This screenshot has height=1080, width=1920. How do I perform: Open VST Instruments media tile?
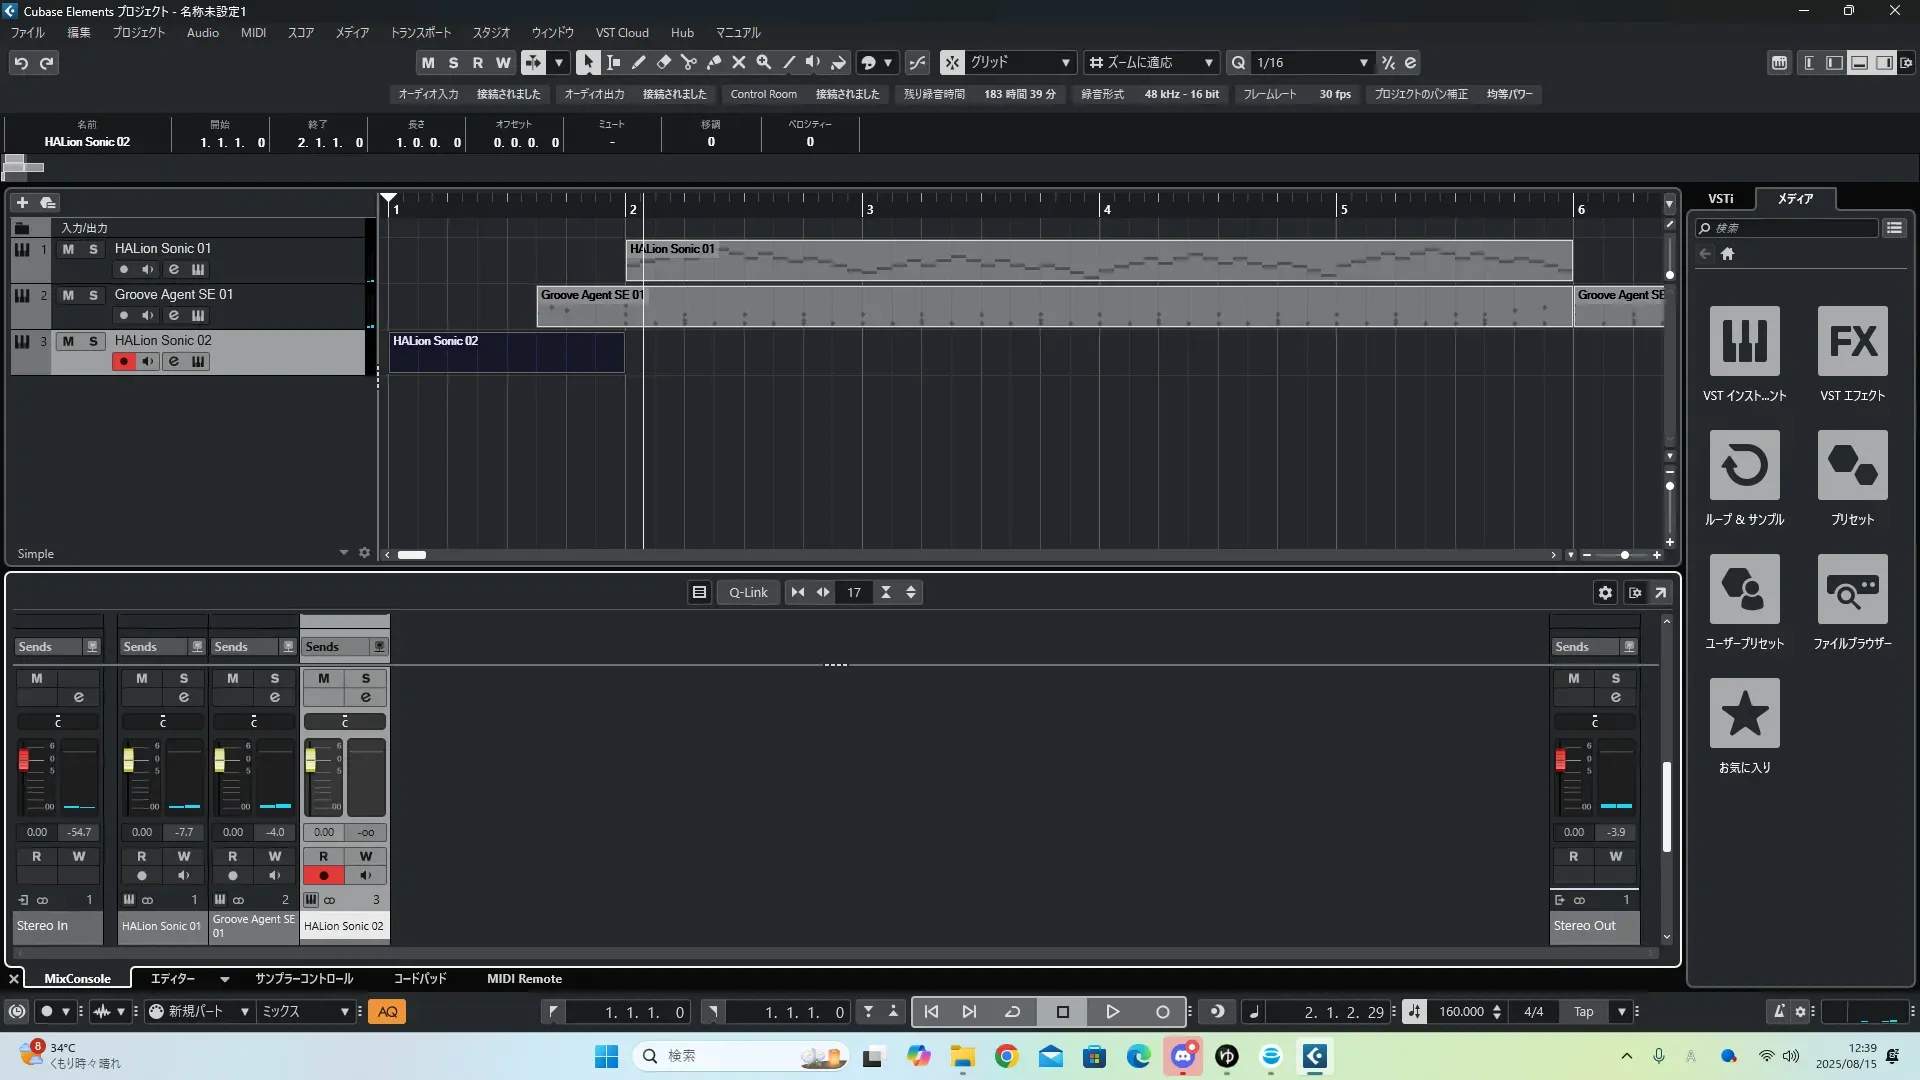pos(1744,341)
